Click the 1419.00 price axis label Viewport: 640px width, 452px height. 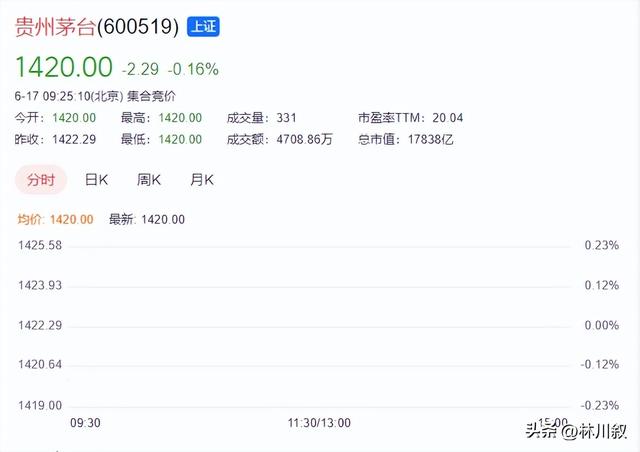(x=40, y=405)
